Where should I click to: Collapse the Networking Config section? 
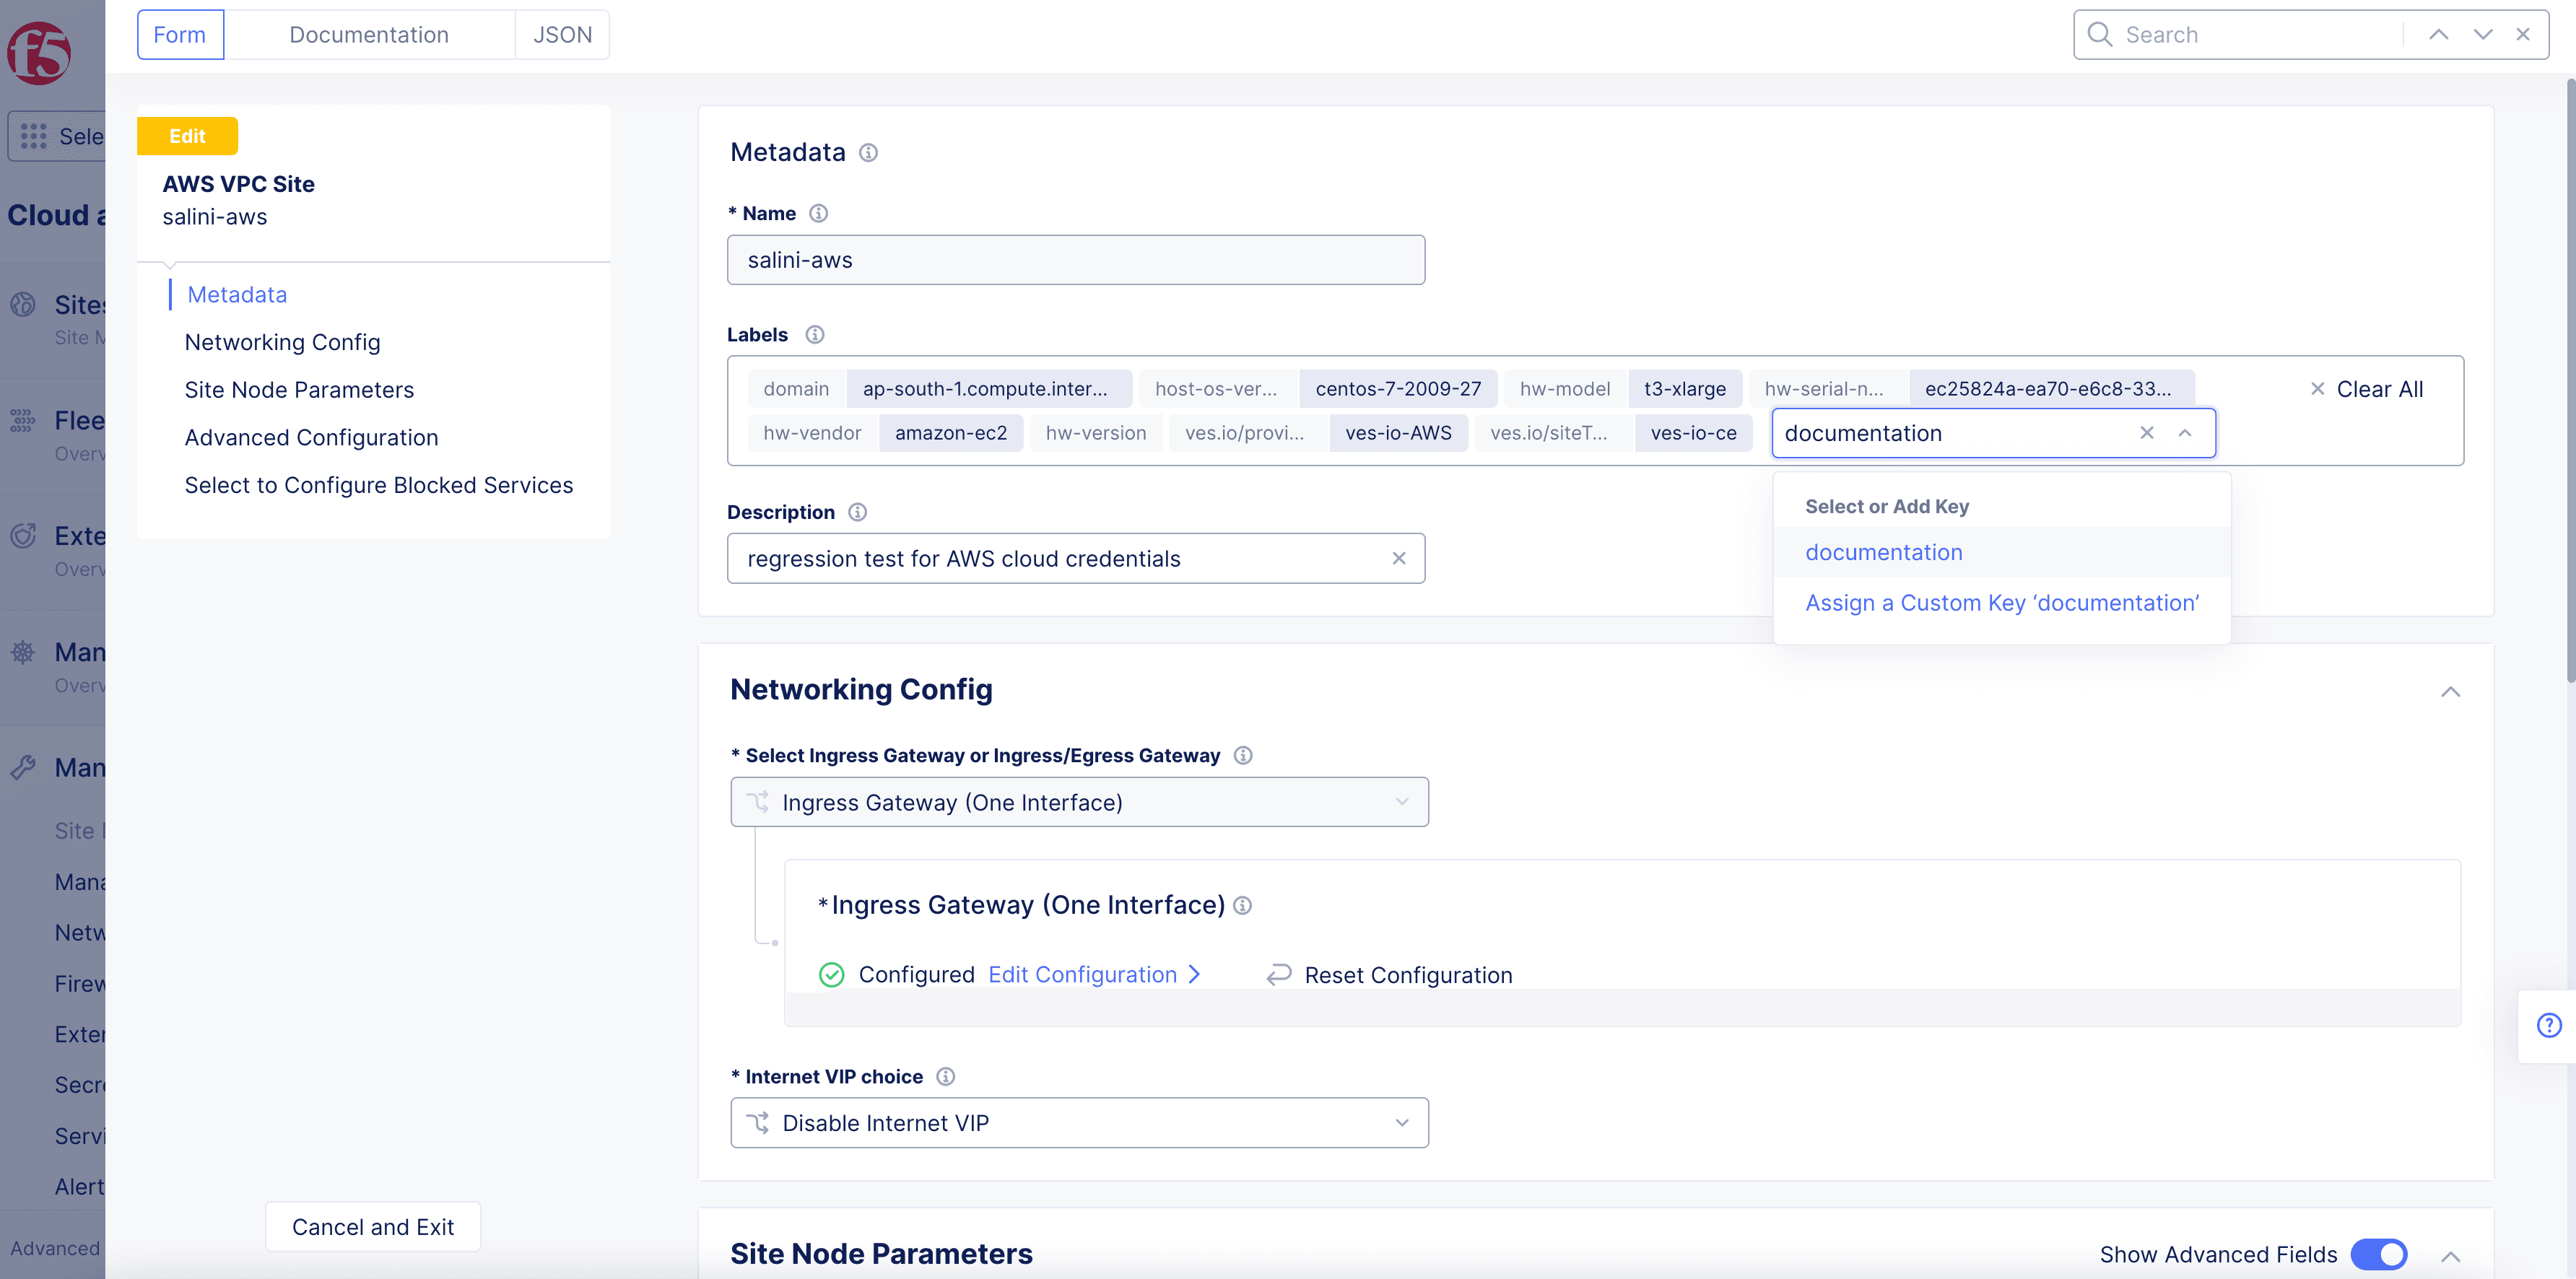[x=2450, y=692]
